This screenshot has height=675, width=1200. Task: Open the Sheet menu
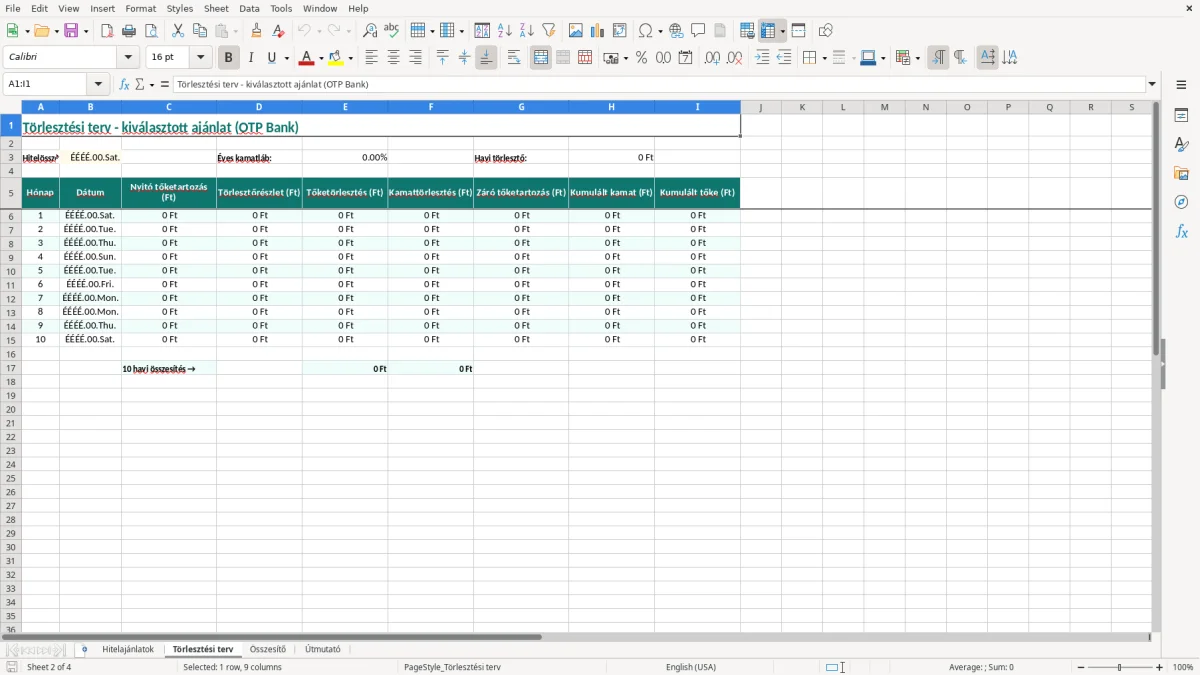[x=216, y=8]
